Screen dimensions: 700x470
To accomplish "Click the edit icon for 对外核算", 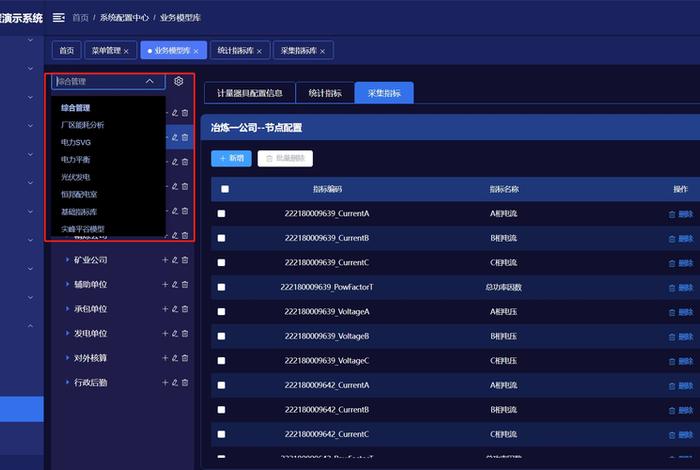I will click(175, 358).
